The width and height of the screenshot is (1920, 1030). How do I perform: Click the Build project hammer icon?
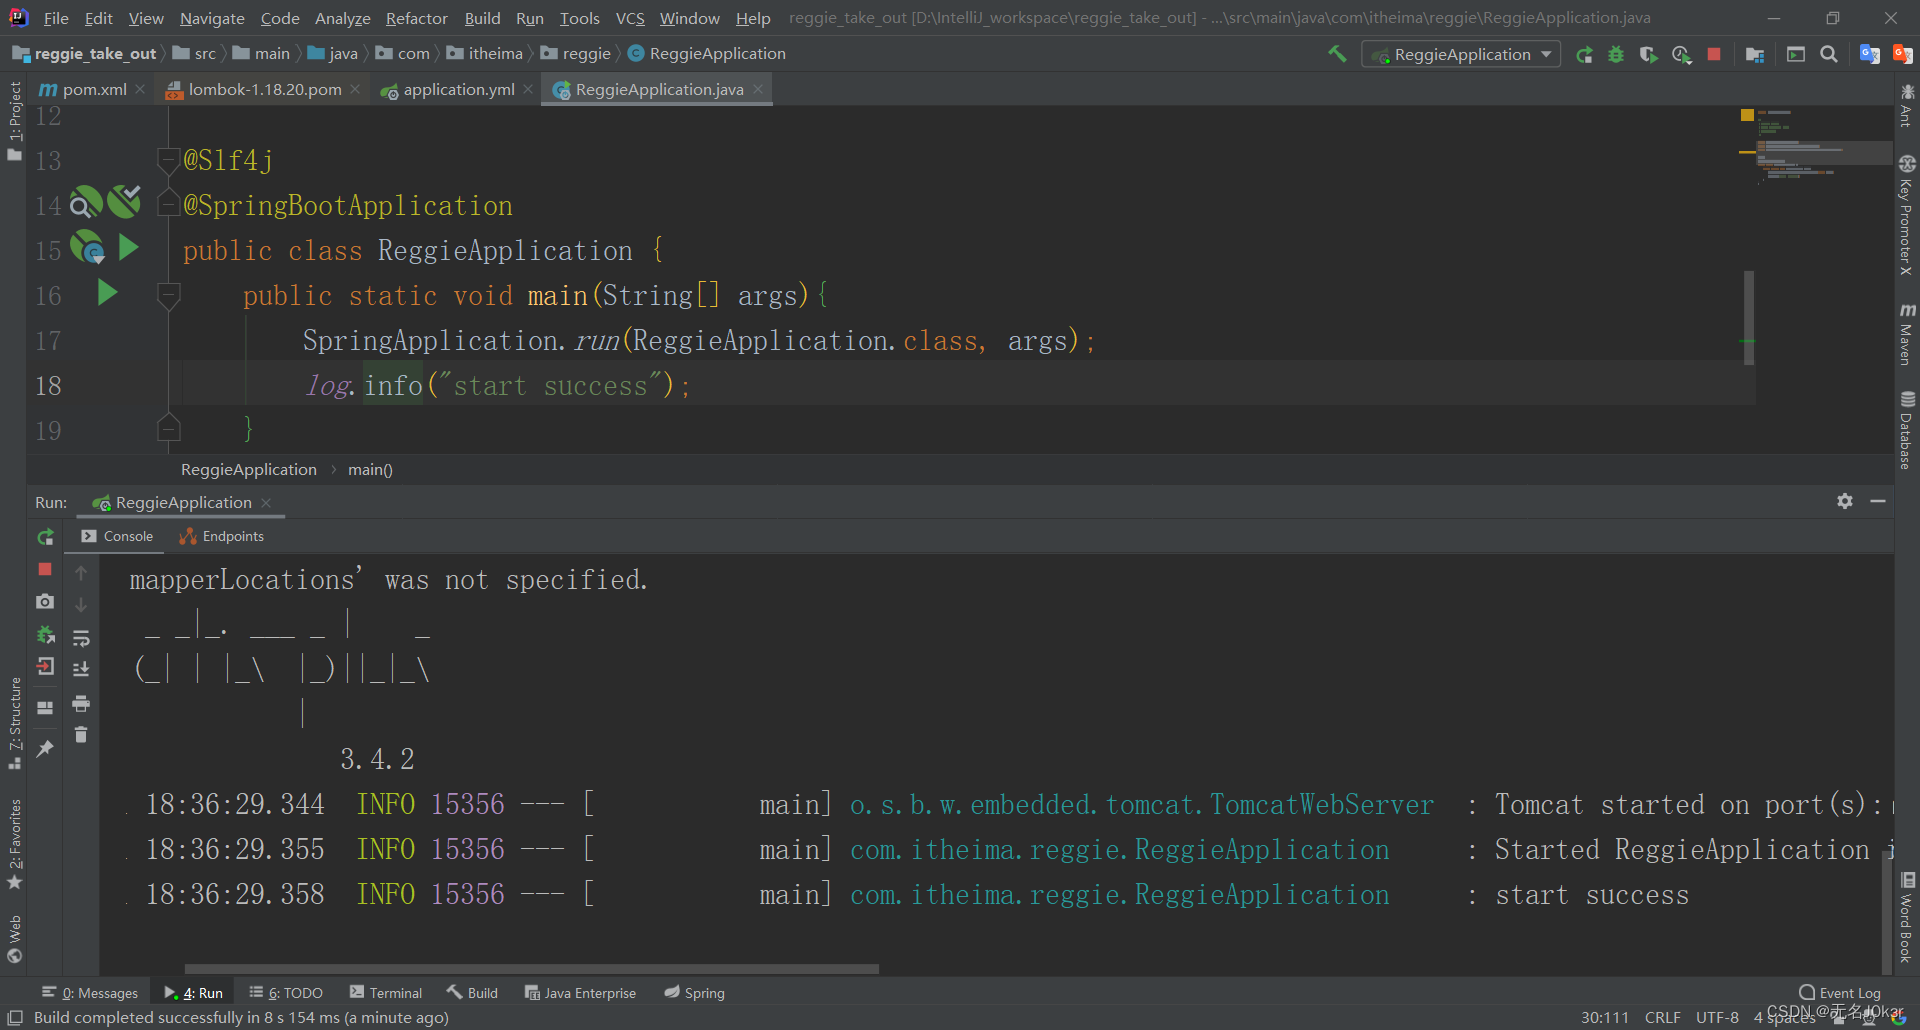click(x=1337, y=54)
